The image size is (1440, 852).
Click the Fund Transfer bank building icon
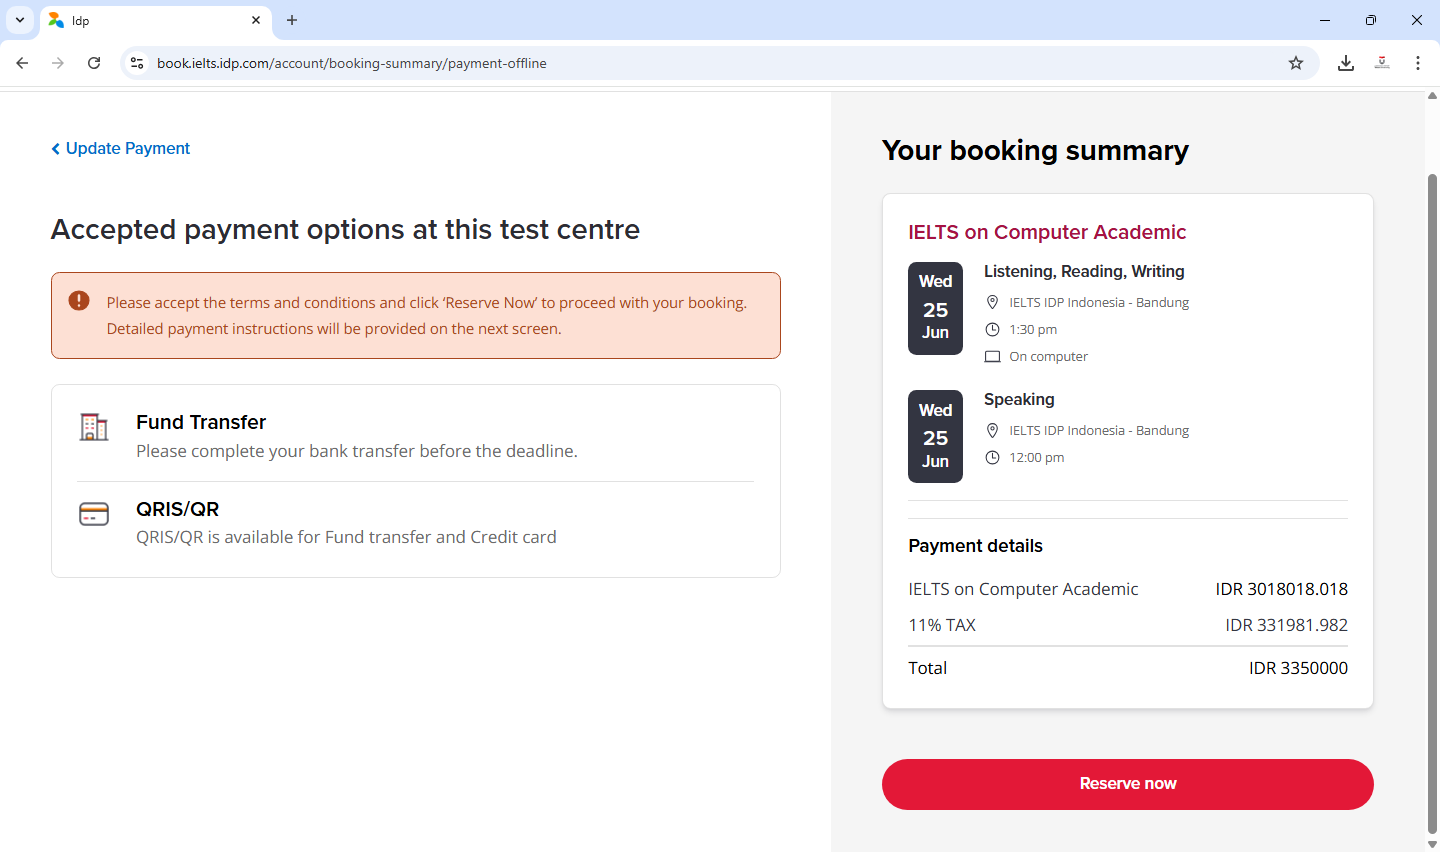click(94, 427)
